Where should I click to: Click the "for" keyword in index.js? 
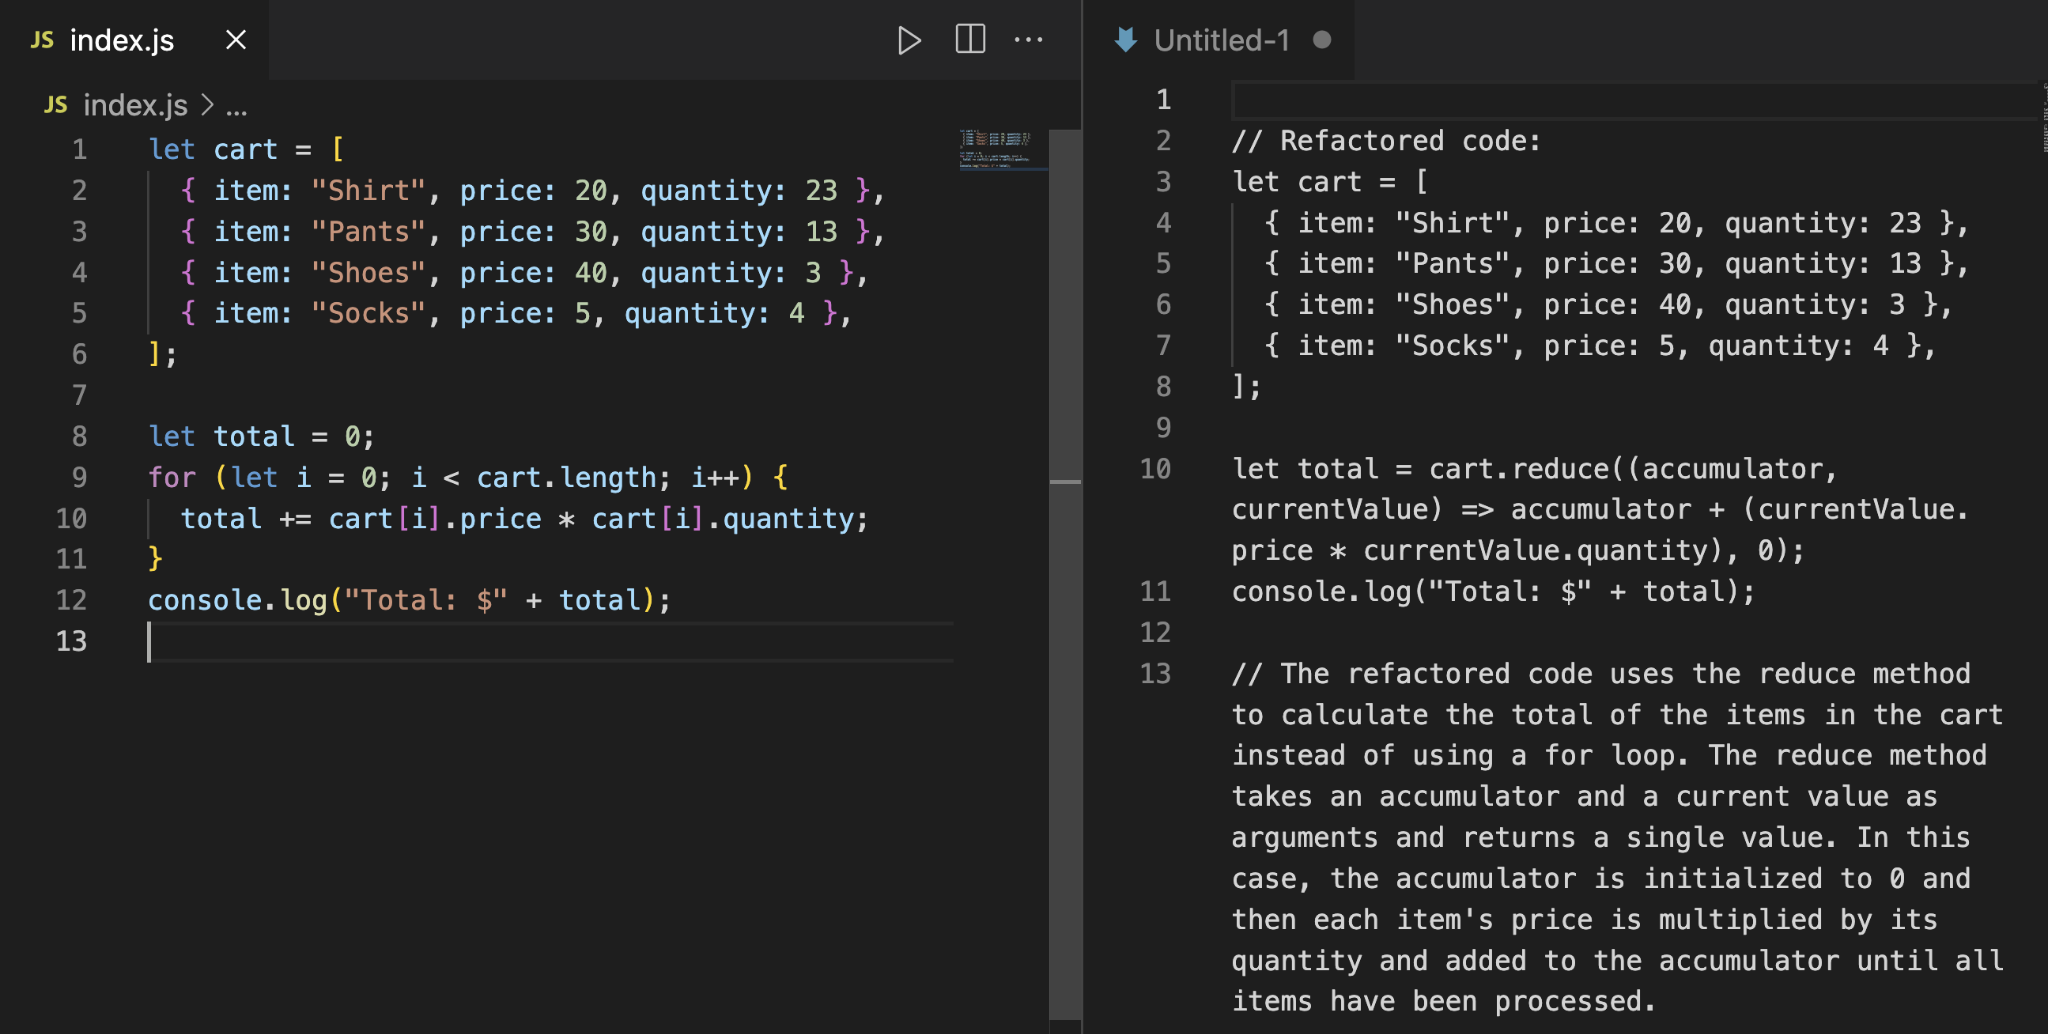click(x=172, y=477)
